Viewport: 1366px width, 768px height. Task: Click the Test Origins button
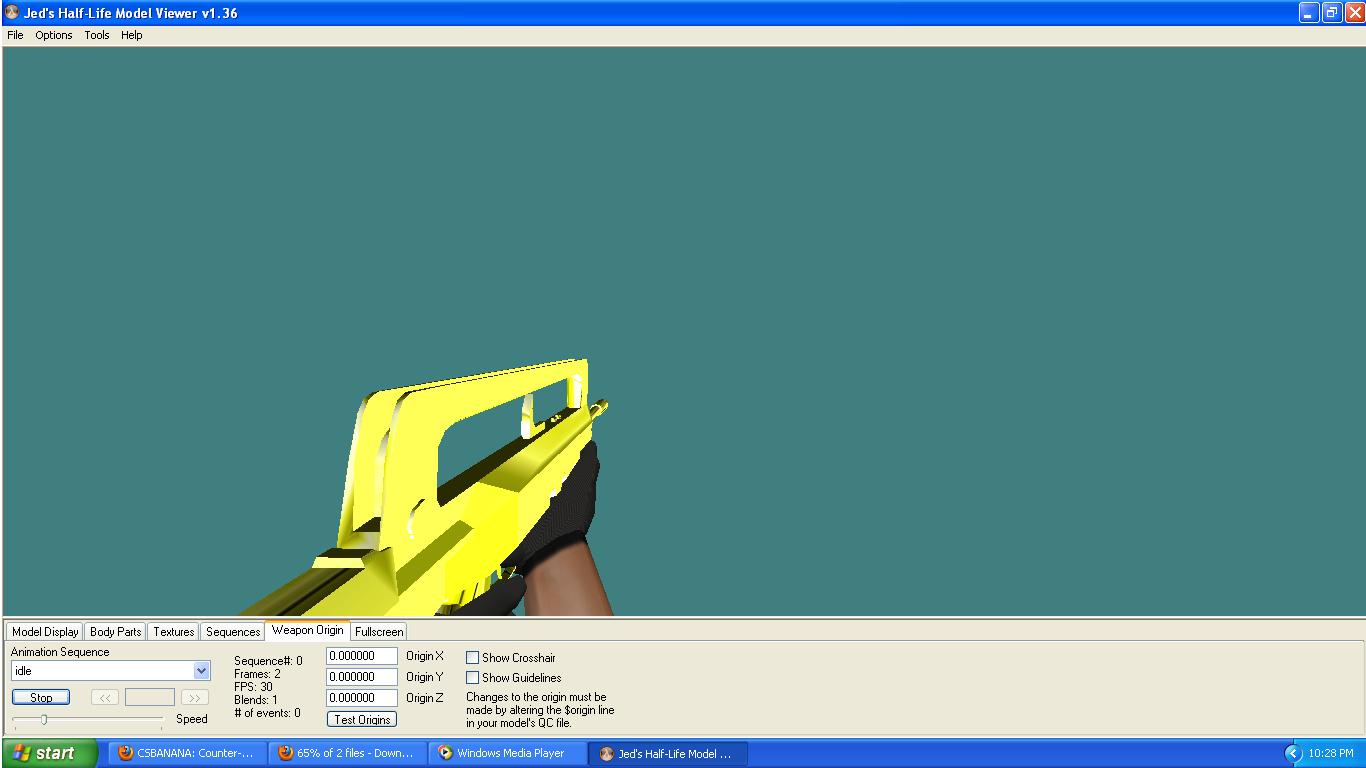tap(362, 720)
